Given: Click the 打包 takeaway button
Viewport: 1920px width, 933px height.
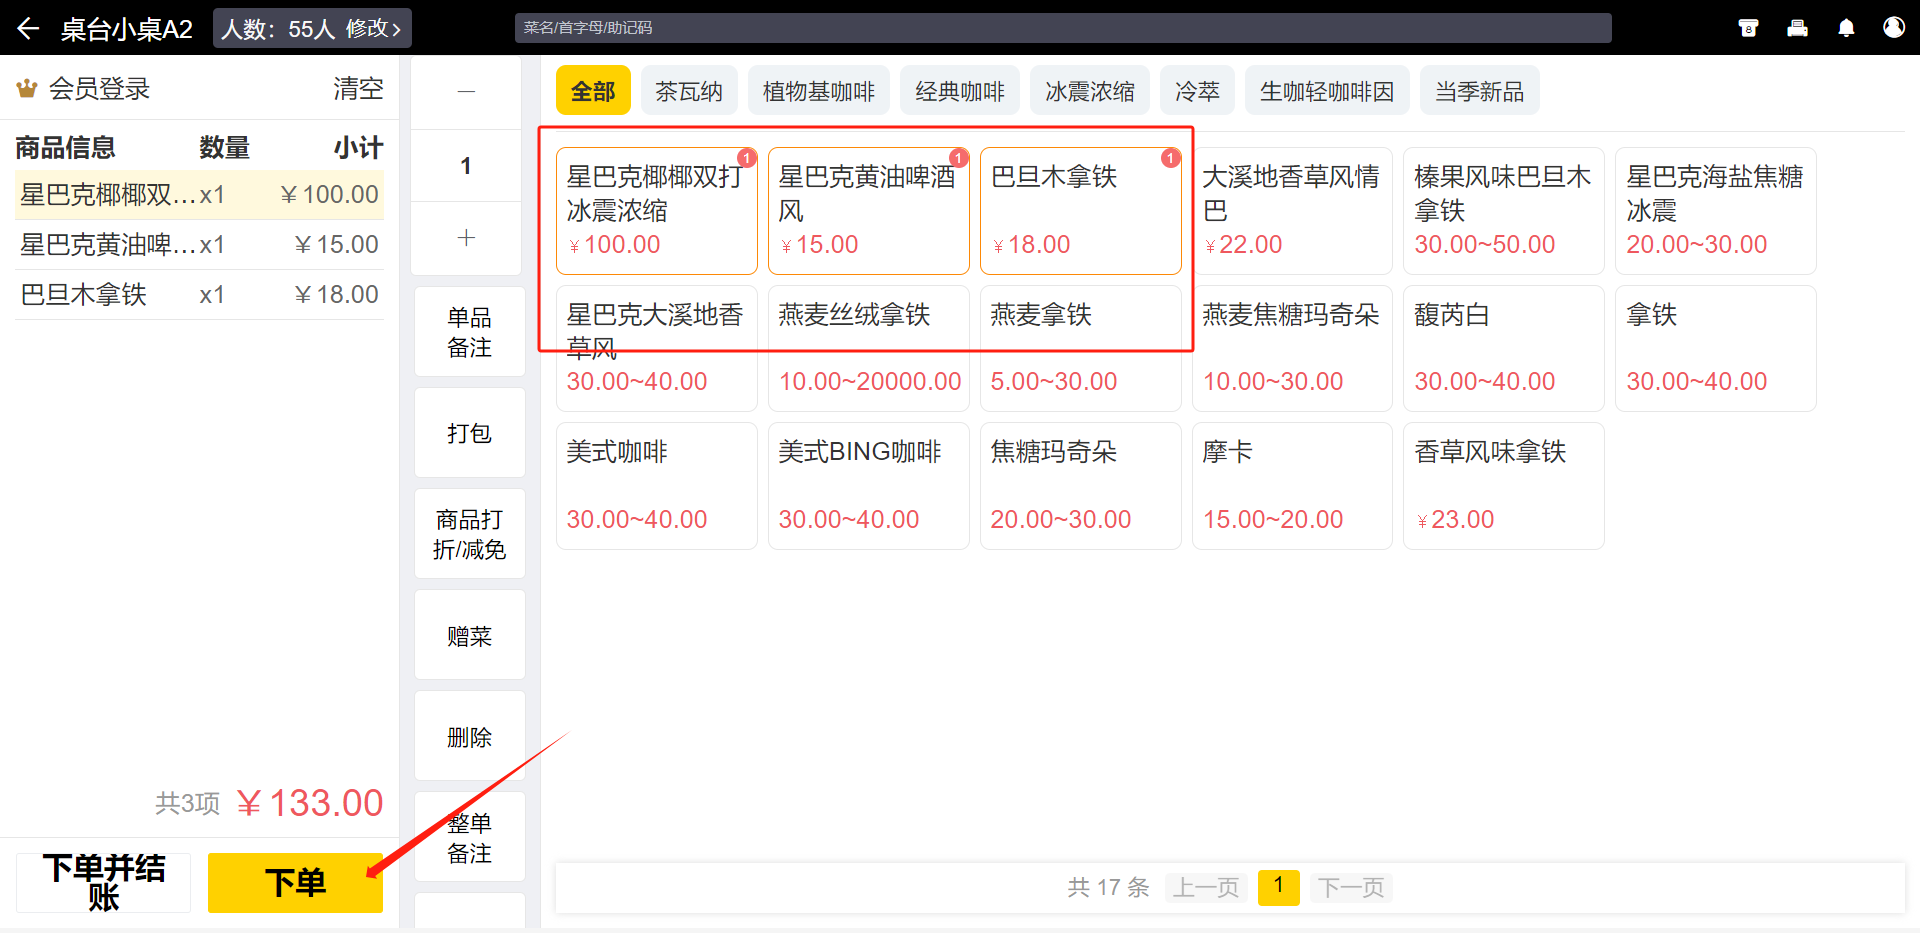Looking at the screenshot, I should (x=469, y=433).
